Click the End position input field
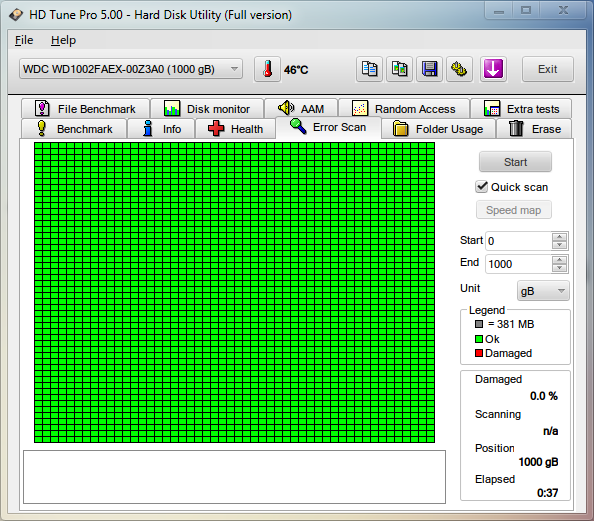 coord(518,264)
